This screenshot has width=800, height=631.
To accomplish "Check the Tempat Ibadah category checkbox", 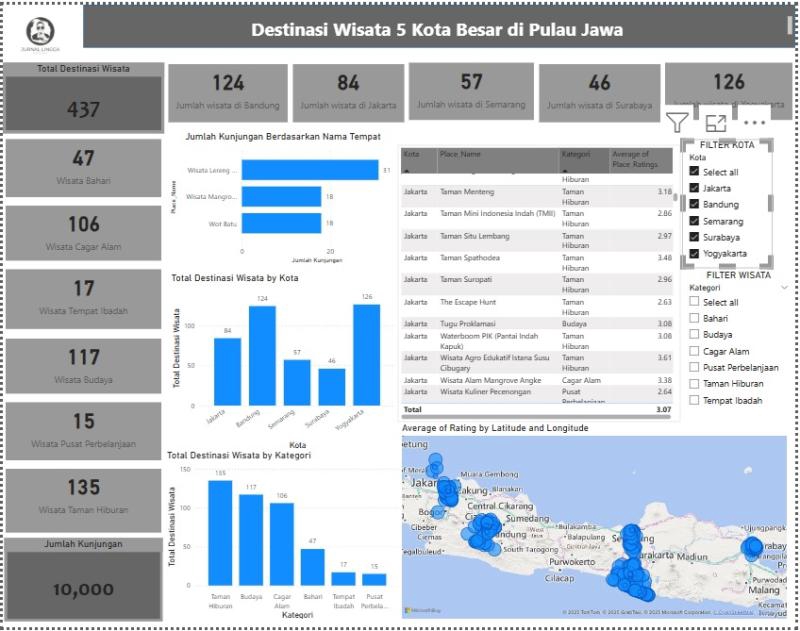I will [x=694, y=400].
